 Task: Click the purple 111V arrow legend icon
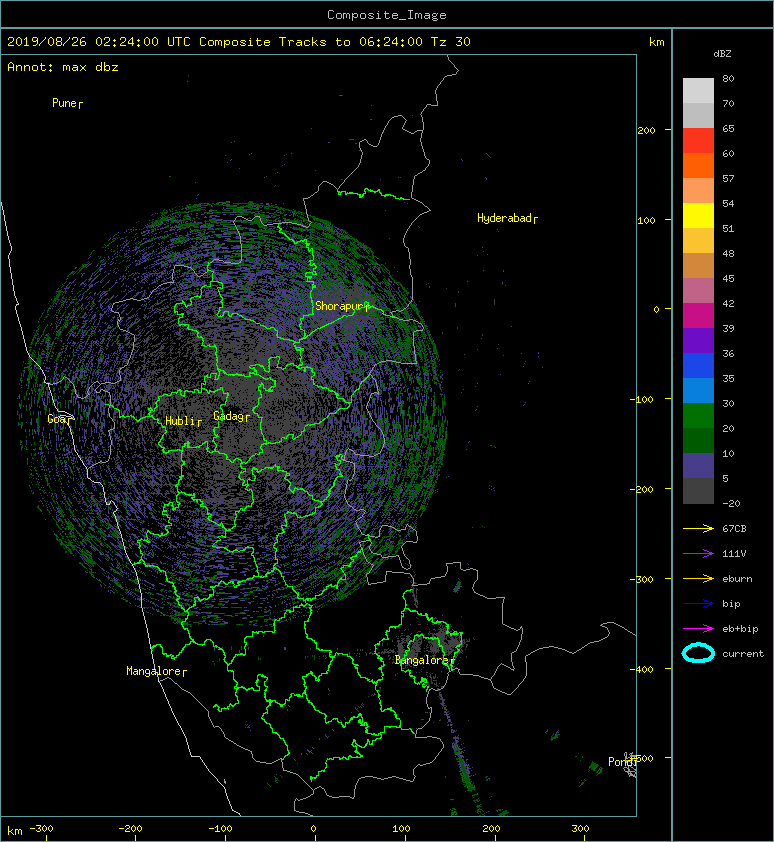click(x=698, y=554)
